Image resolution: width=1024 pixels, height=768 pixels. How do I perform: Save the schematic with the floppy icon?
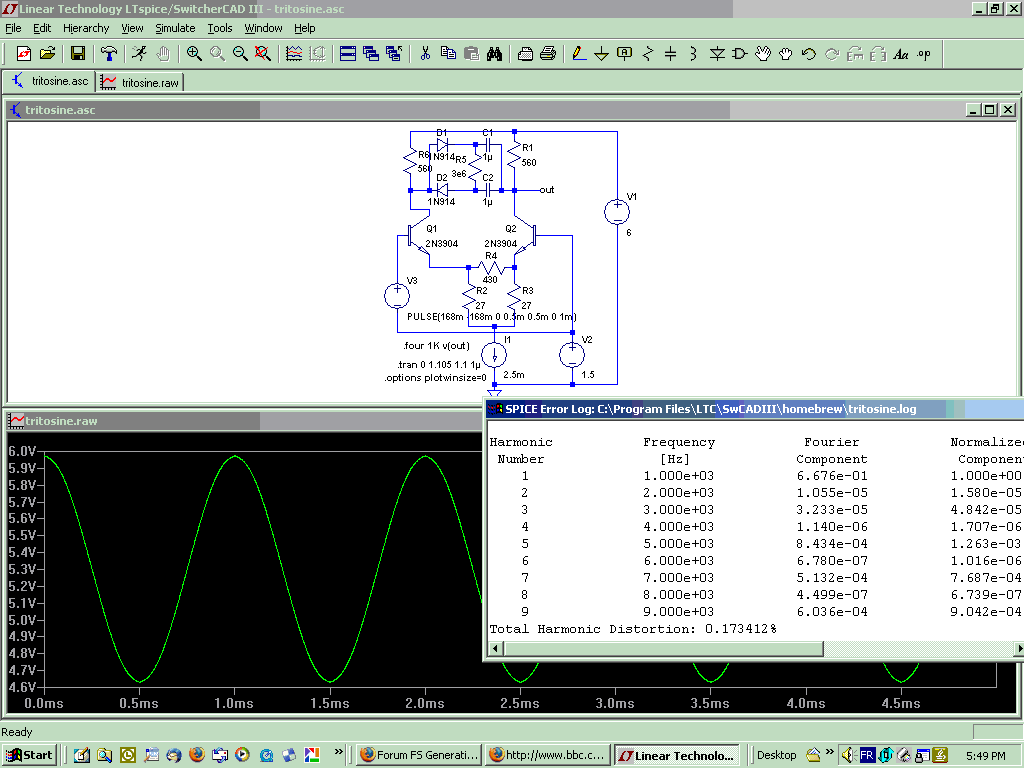[x=78, y=54]
